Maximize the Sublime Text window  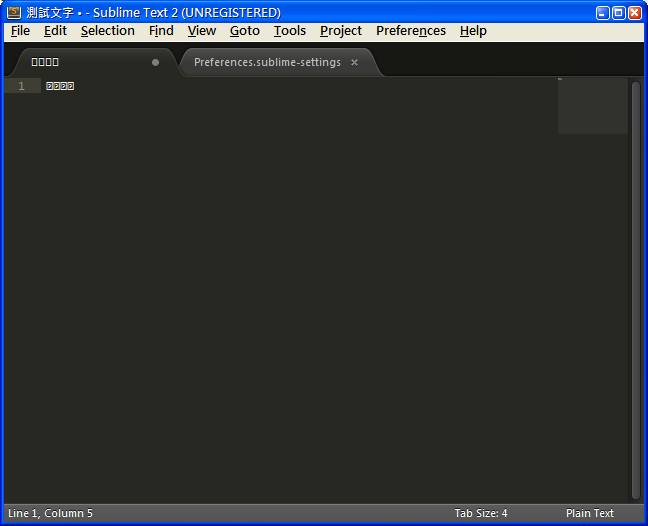619,13
